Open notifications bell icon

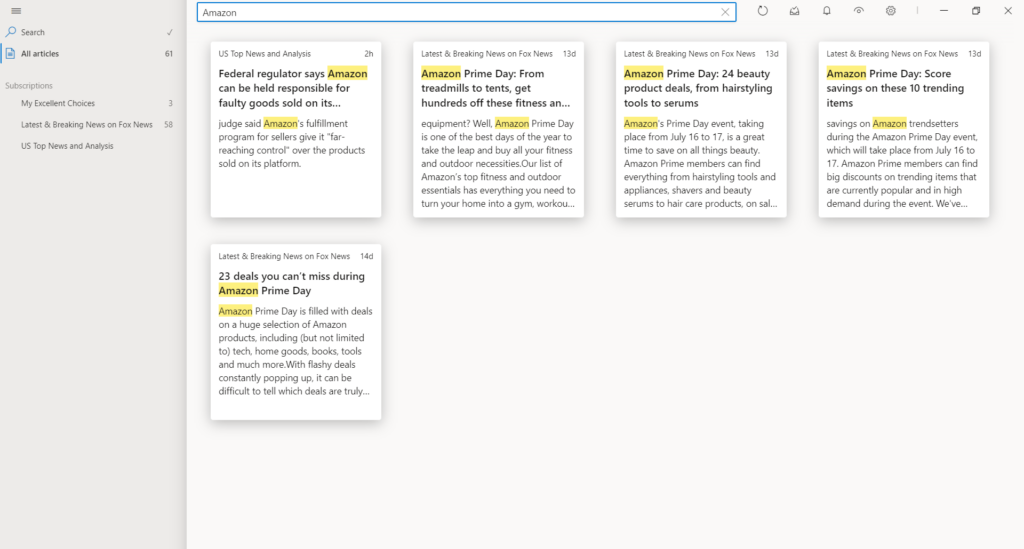(826, 11)
